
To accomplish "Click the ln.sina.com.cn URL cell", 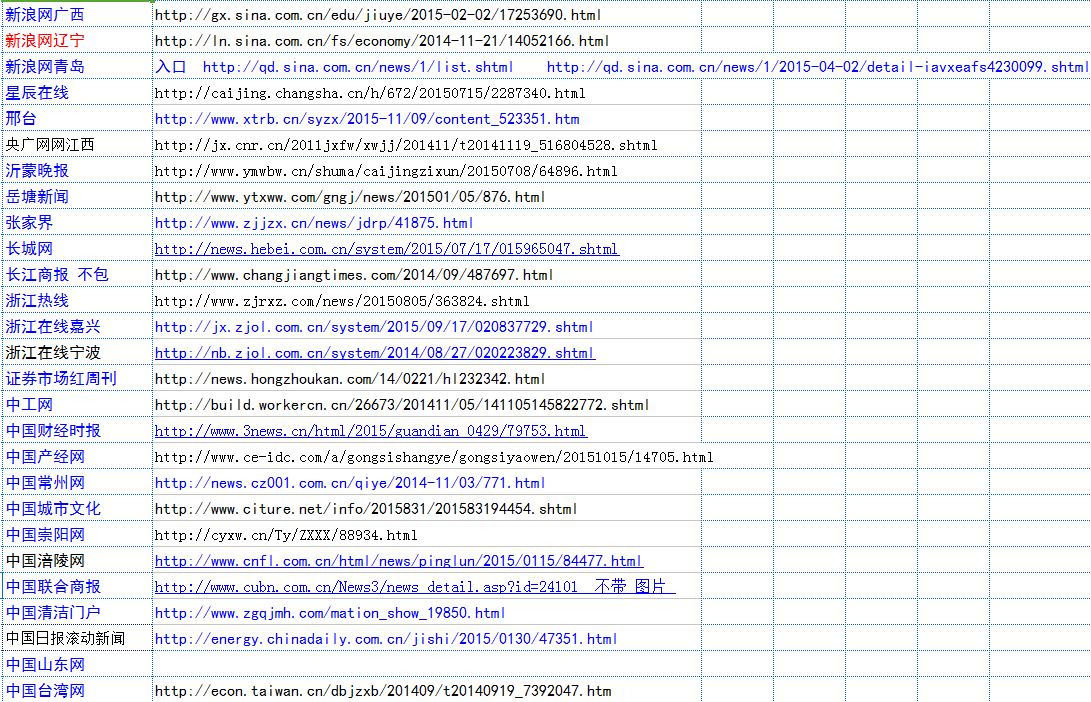I will [x=427, y=40].
